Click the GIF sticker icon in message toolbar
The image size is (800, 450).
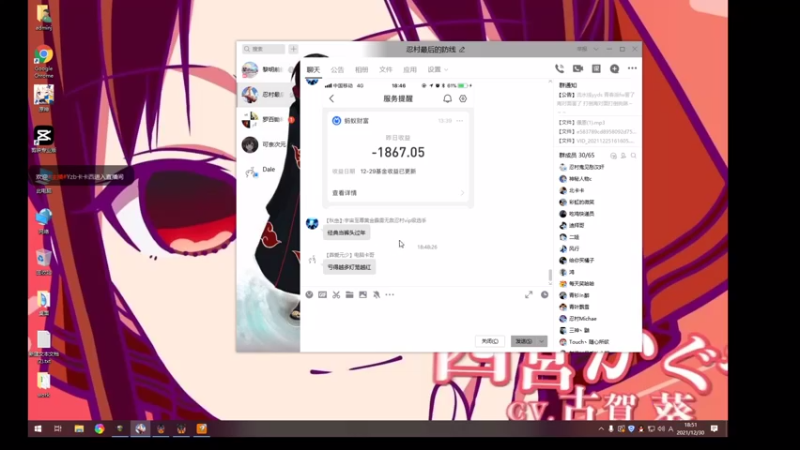[x=322, y=294]
